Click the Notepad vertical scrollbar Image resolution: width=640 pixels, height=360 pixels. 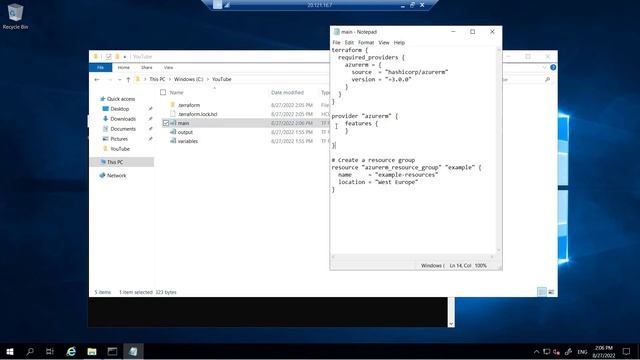[x=498, y=150]
